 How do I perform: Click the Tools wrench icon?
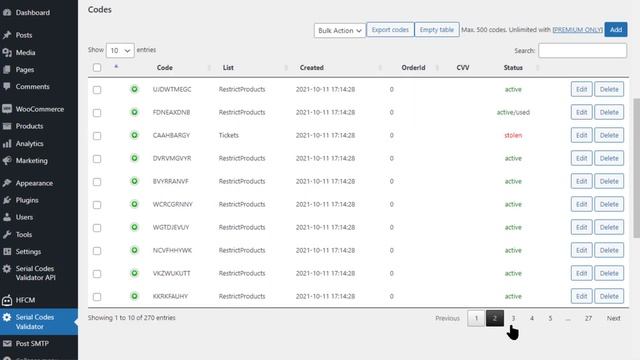[7, 234]
